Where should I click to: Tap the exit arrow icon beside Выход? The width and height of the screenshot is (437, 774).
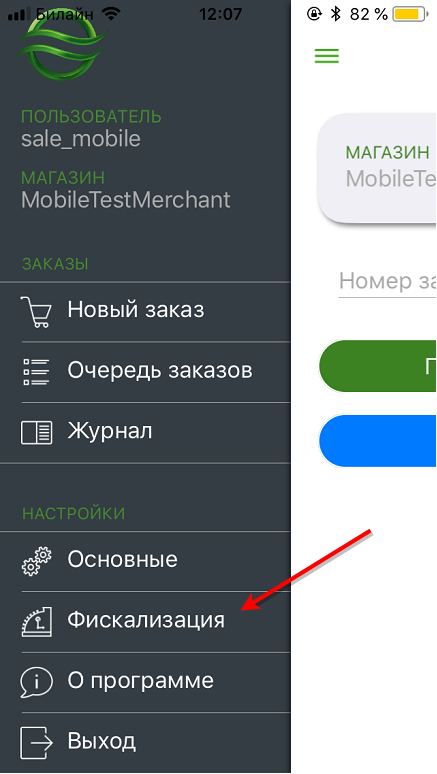click(36, 742)
